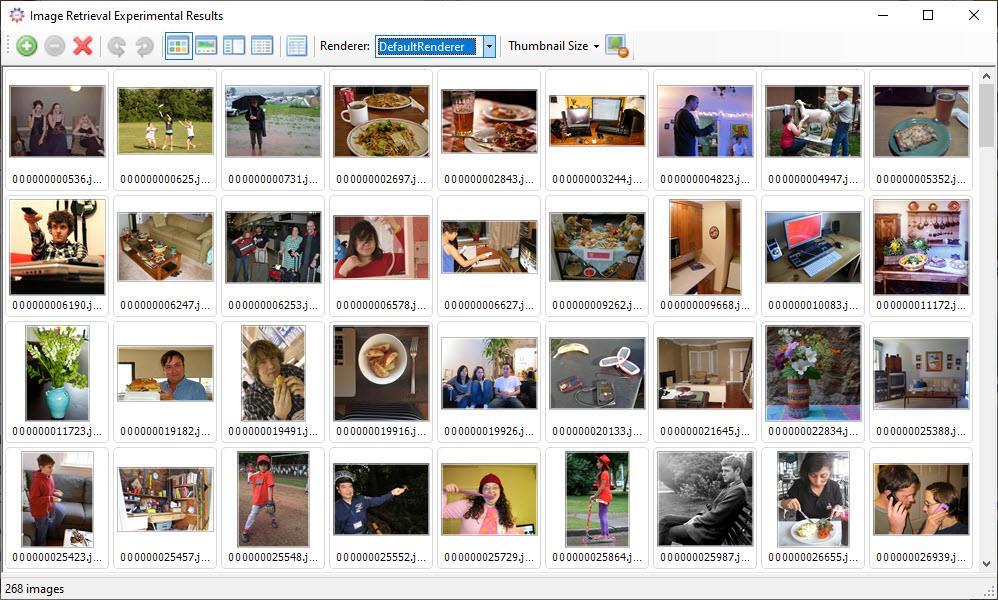Maximize the Image Retrieval window

928,15
